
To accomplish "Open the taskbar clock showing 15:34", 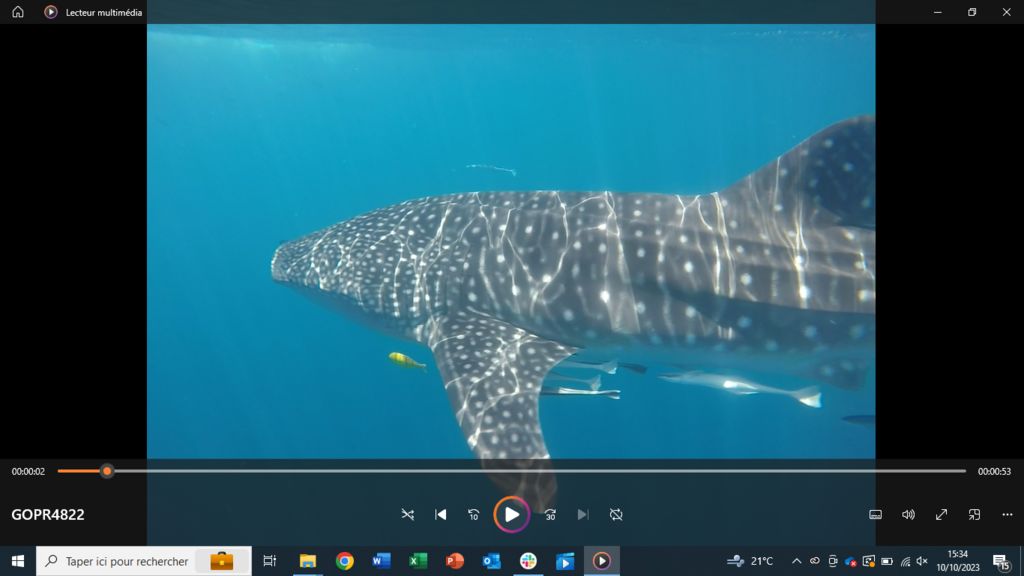I will pyautogui.click(x=957, y=560).
